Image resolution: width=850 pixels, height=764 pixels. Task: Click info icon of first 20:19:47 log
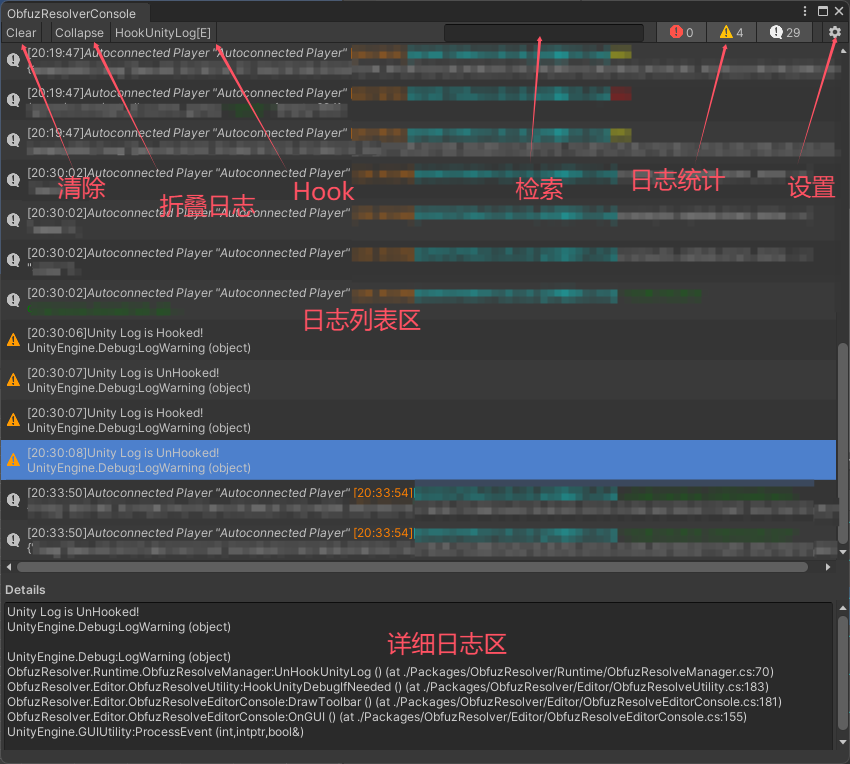(x=13, y=60)
